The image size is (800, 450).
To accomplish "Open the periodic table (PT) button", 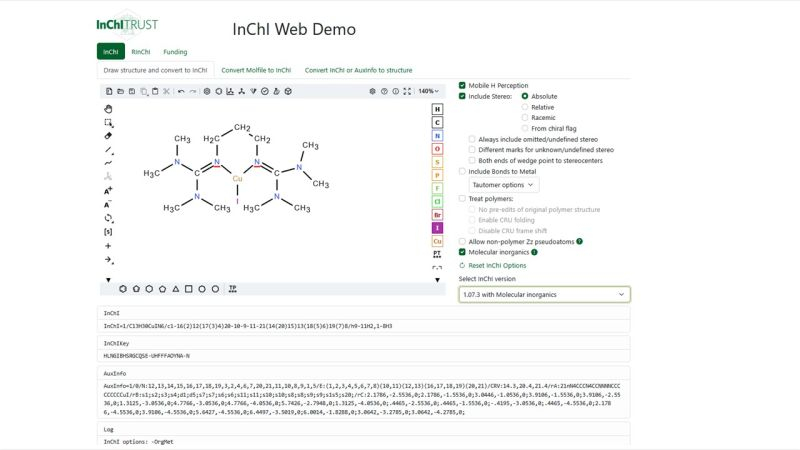I will point(437,255).
